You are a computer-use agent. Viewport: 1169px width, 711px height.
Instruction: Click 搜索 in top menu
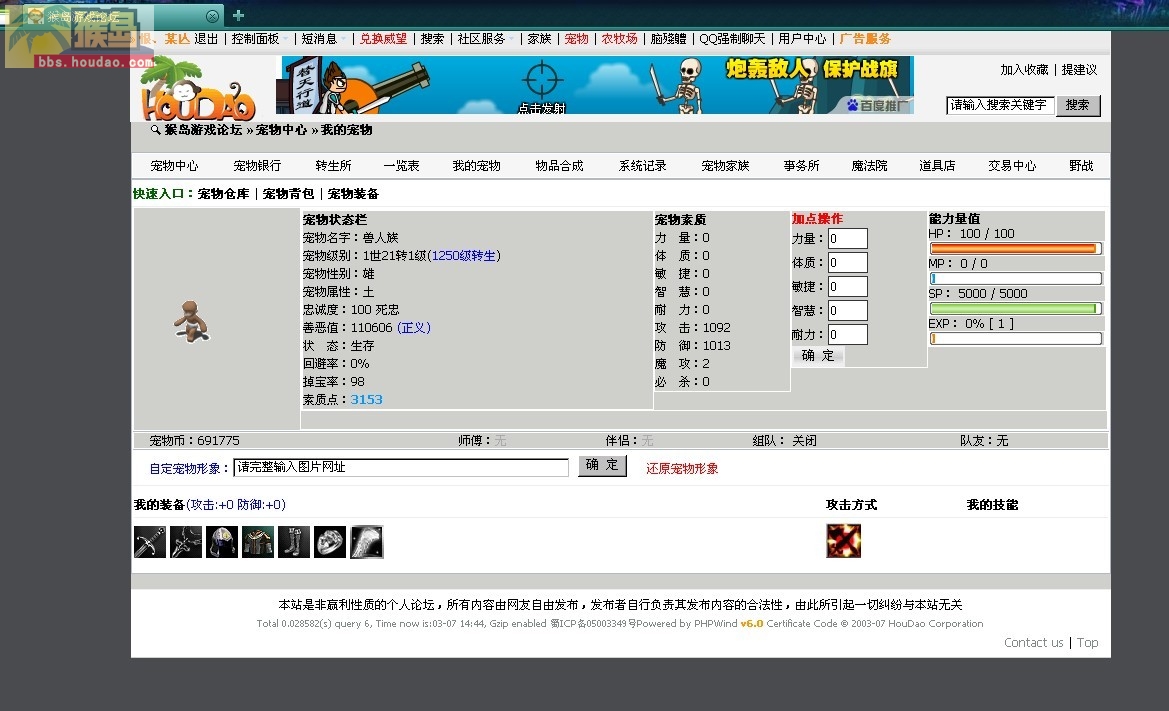click(x=432, y=39)
